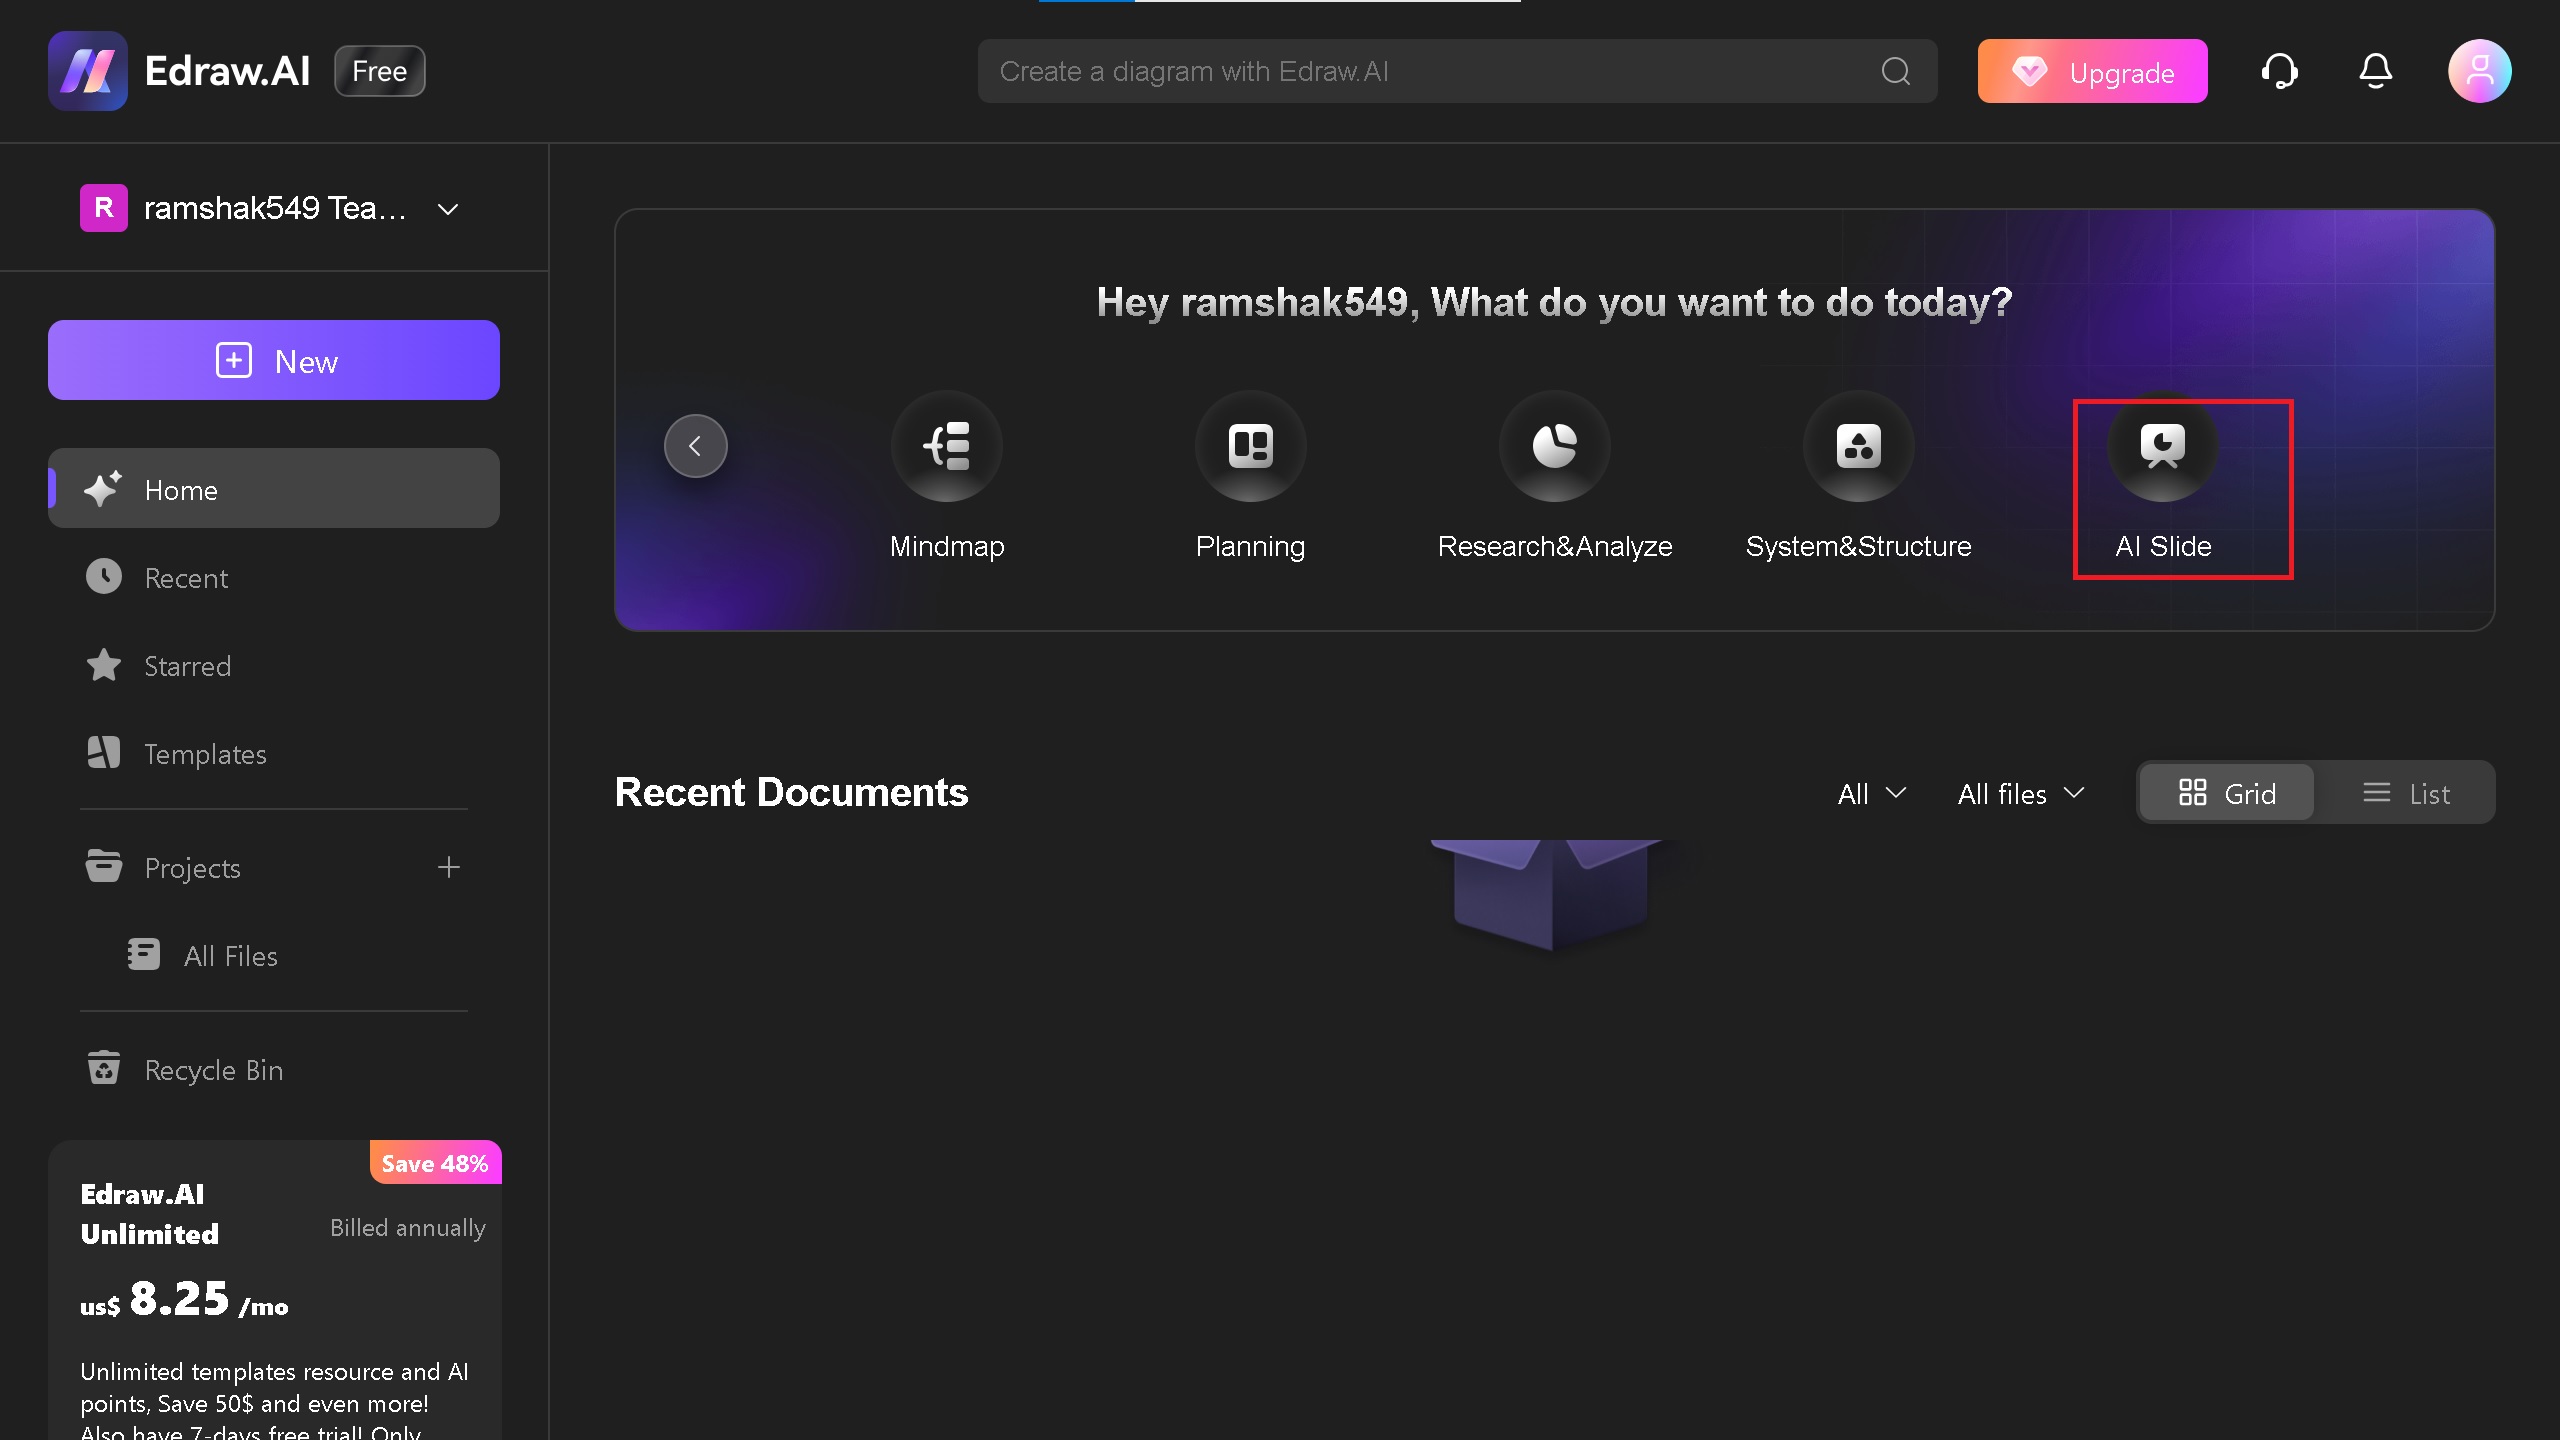Image resolution: width=2560 pixels, height=1440 pixels.
Task: Open Starred in the sidebar
Action: click(274, 665)
